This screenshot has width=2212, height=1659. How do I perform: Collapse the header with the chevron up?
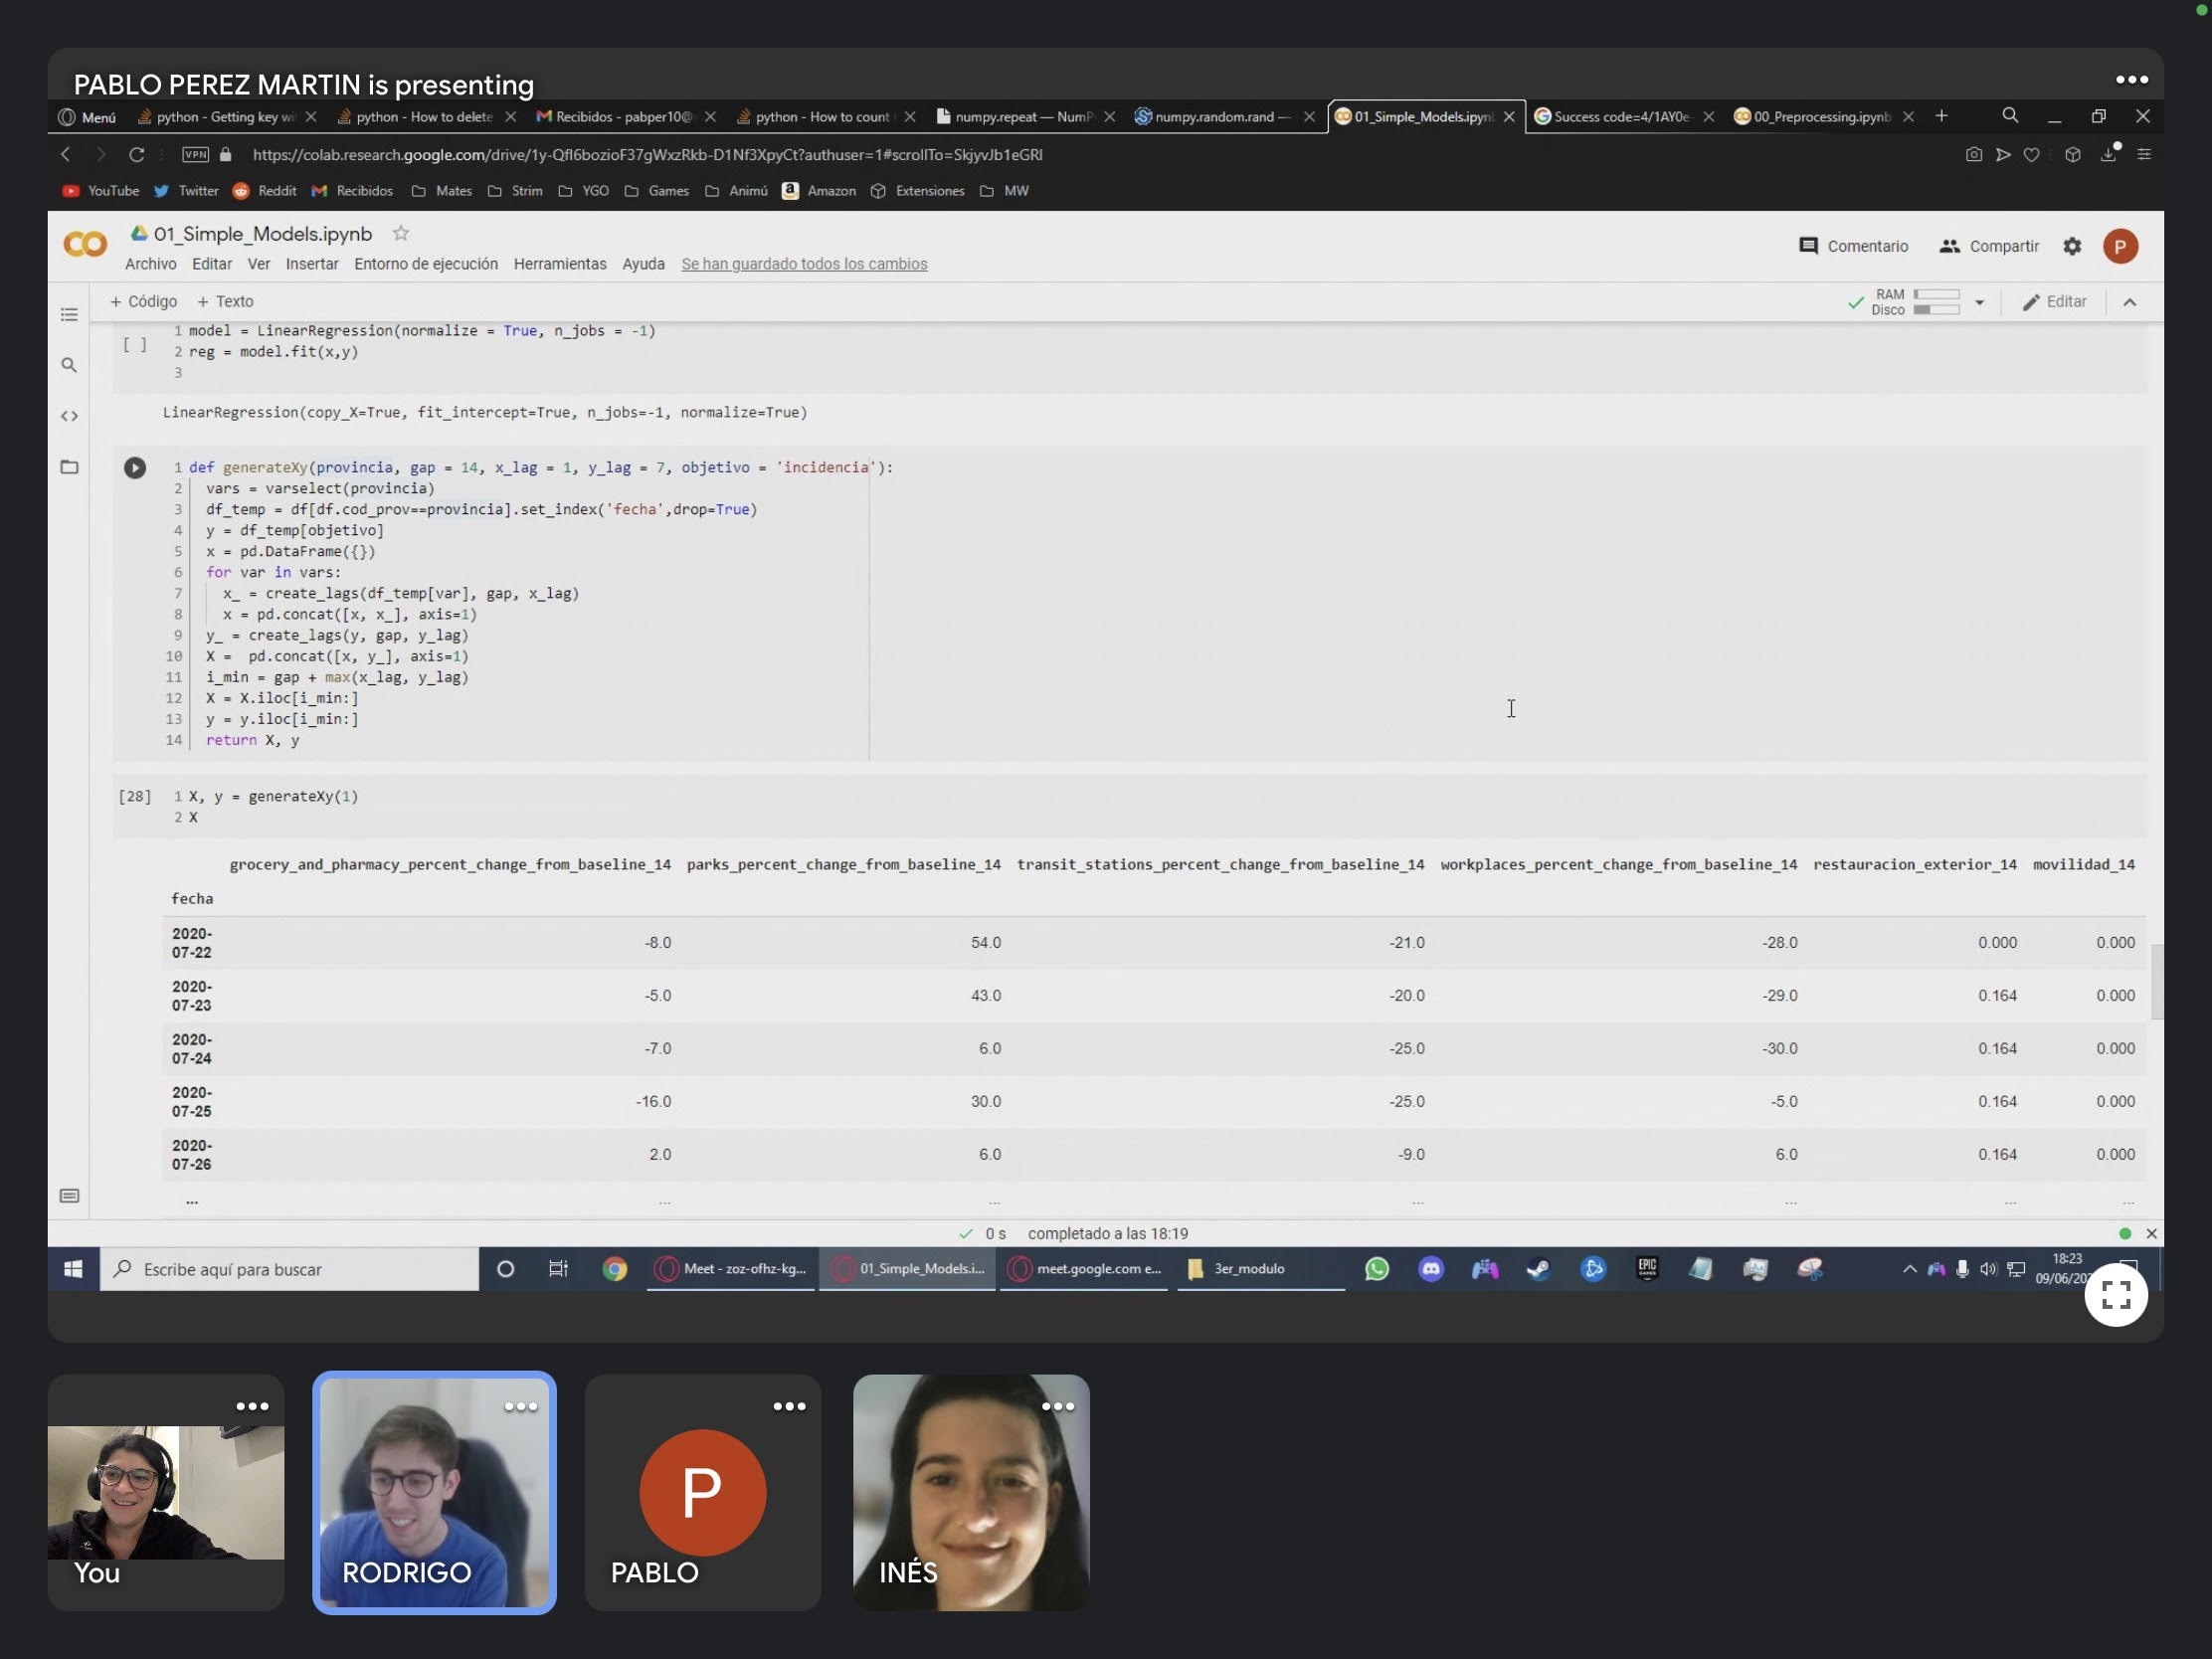pyautogui.click(x=2129, y=302)
